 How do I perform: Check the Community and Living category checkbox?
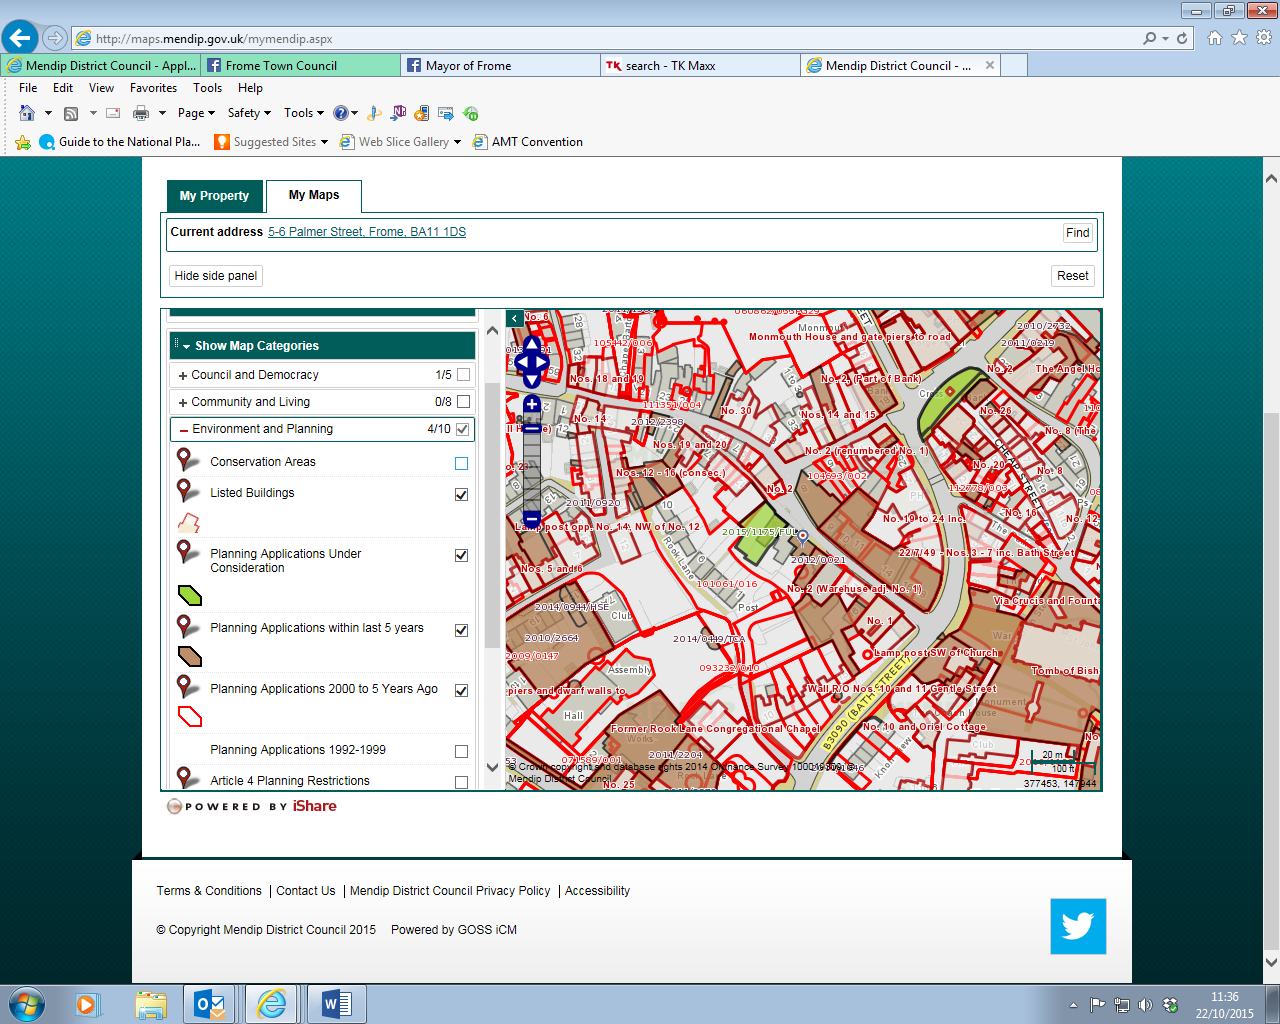[463, 402]
